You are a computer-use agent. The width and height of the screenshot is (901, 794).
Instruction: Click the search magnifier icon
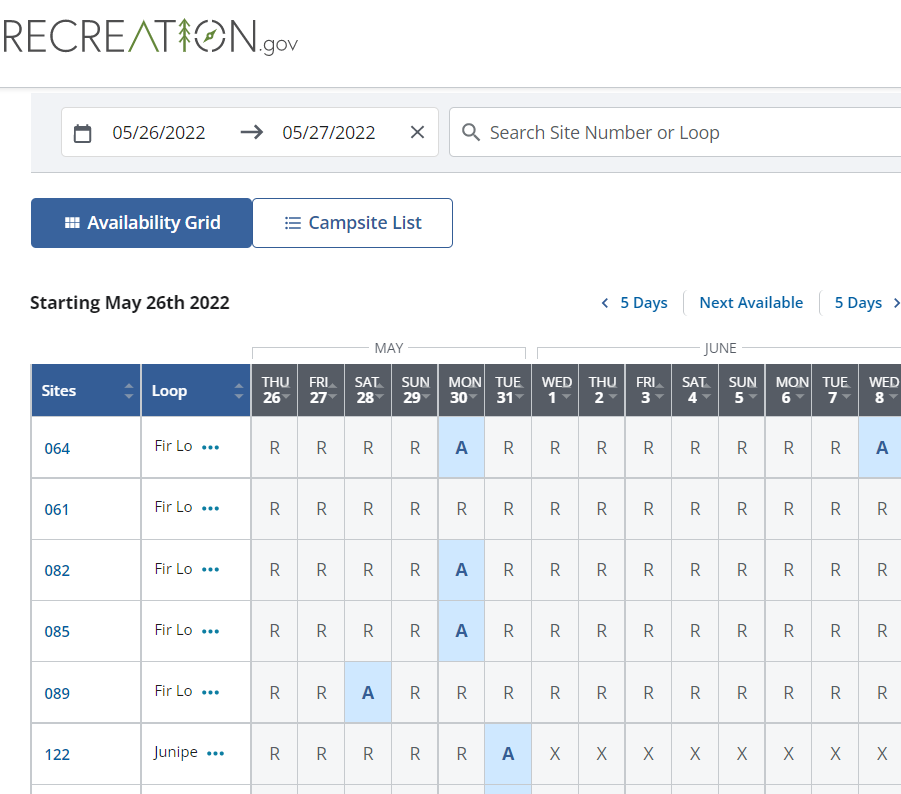coord(470,132)
